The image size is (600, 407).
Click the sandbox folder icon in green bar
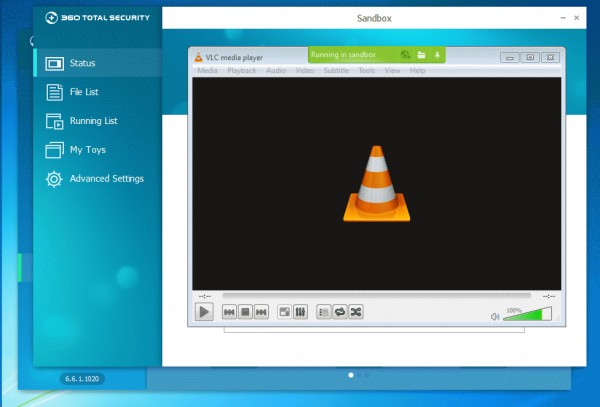click(421, 55)
